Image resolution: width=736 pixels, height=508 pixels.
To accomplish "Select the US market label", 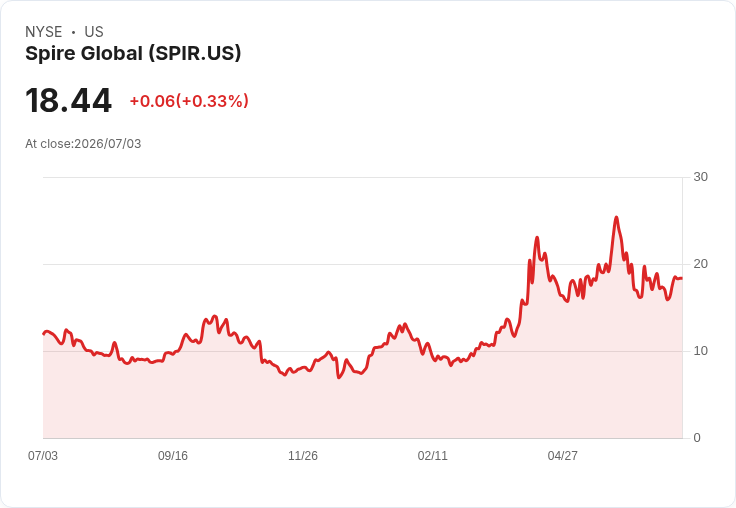I will pyautogui.click(x=94, y=32).
